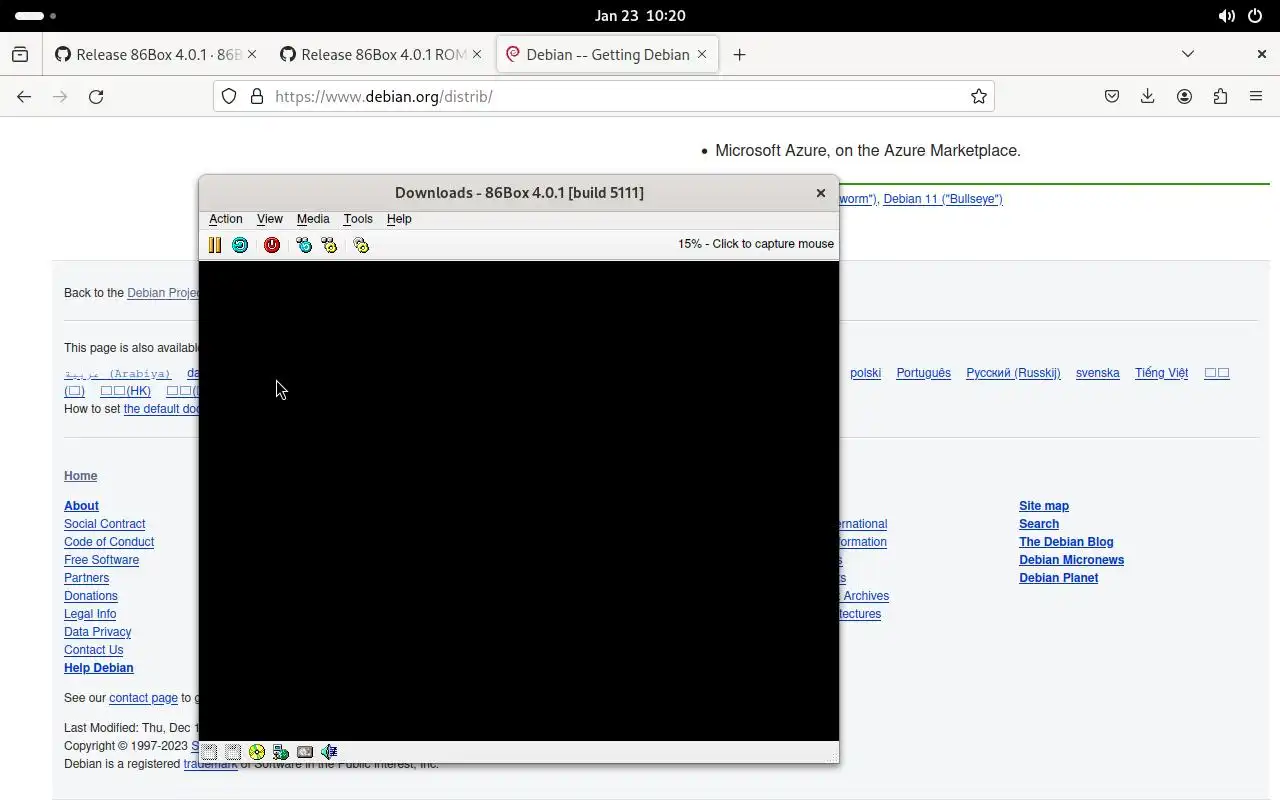Open the View menu in 86Box
The image size is (1280, 800).
click(270, 219)
